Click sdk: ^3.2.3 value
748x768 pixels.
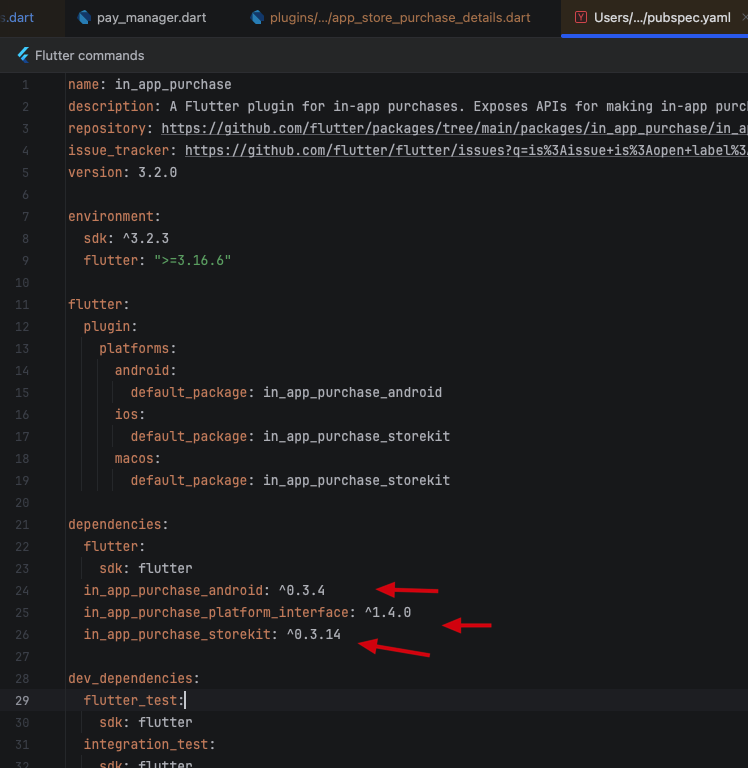pyautogui.click(x=126, y=239)
